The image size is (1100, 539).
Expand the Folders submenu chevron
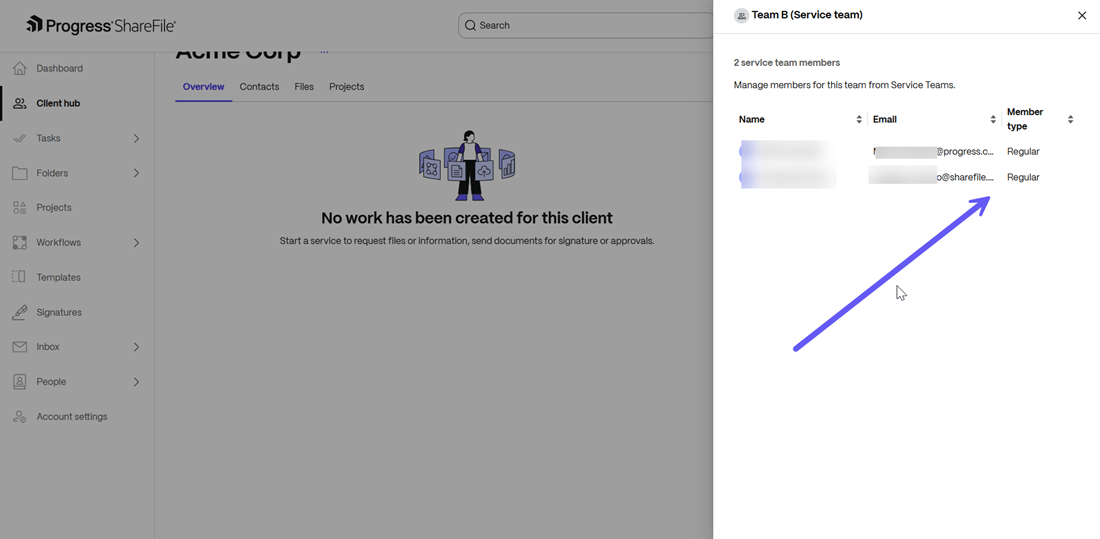coord(136,173)
